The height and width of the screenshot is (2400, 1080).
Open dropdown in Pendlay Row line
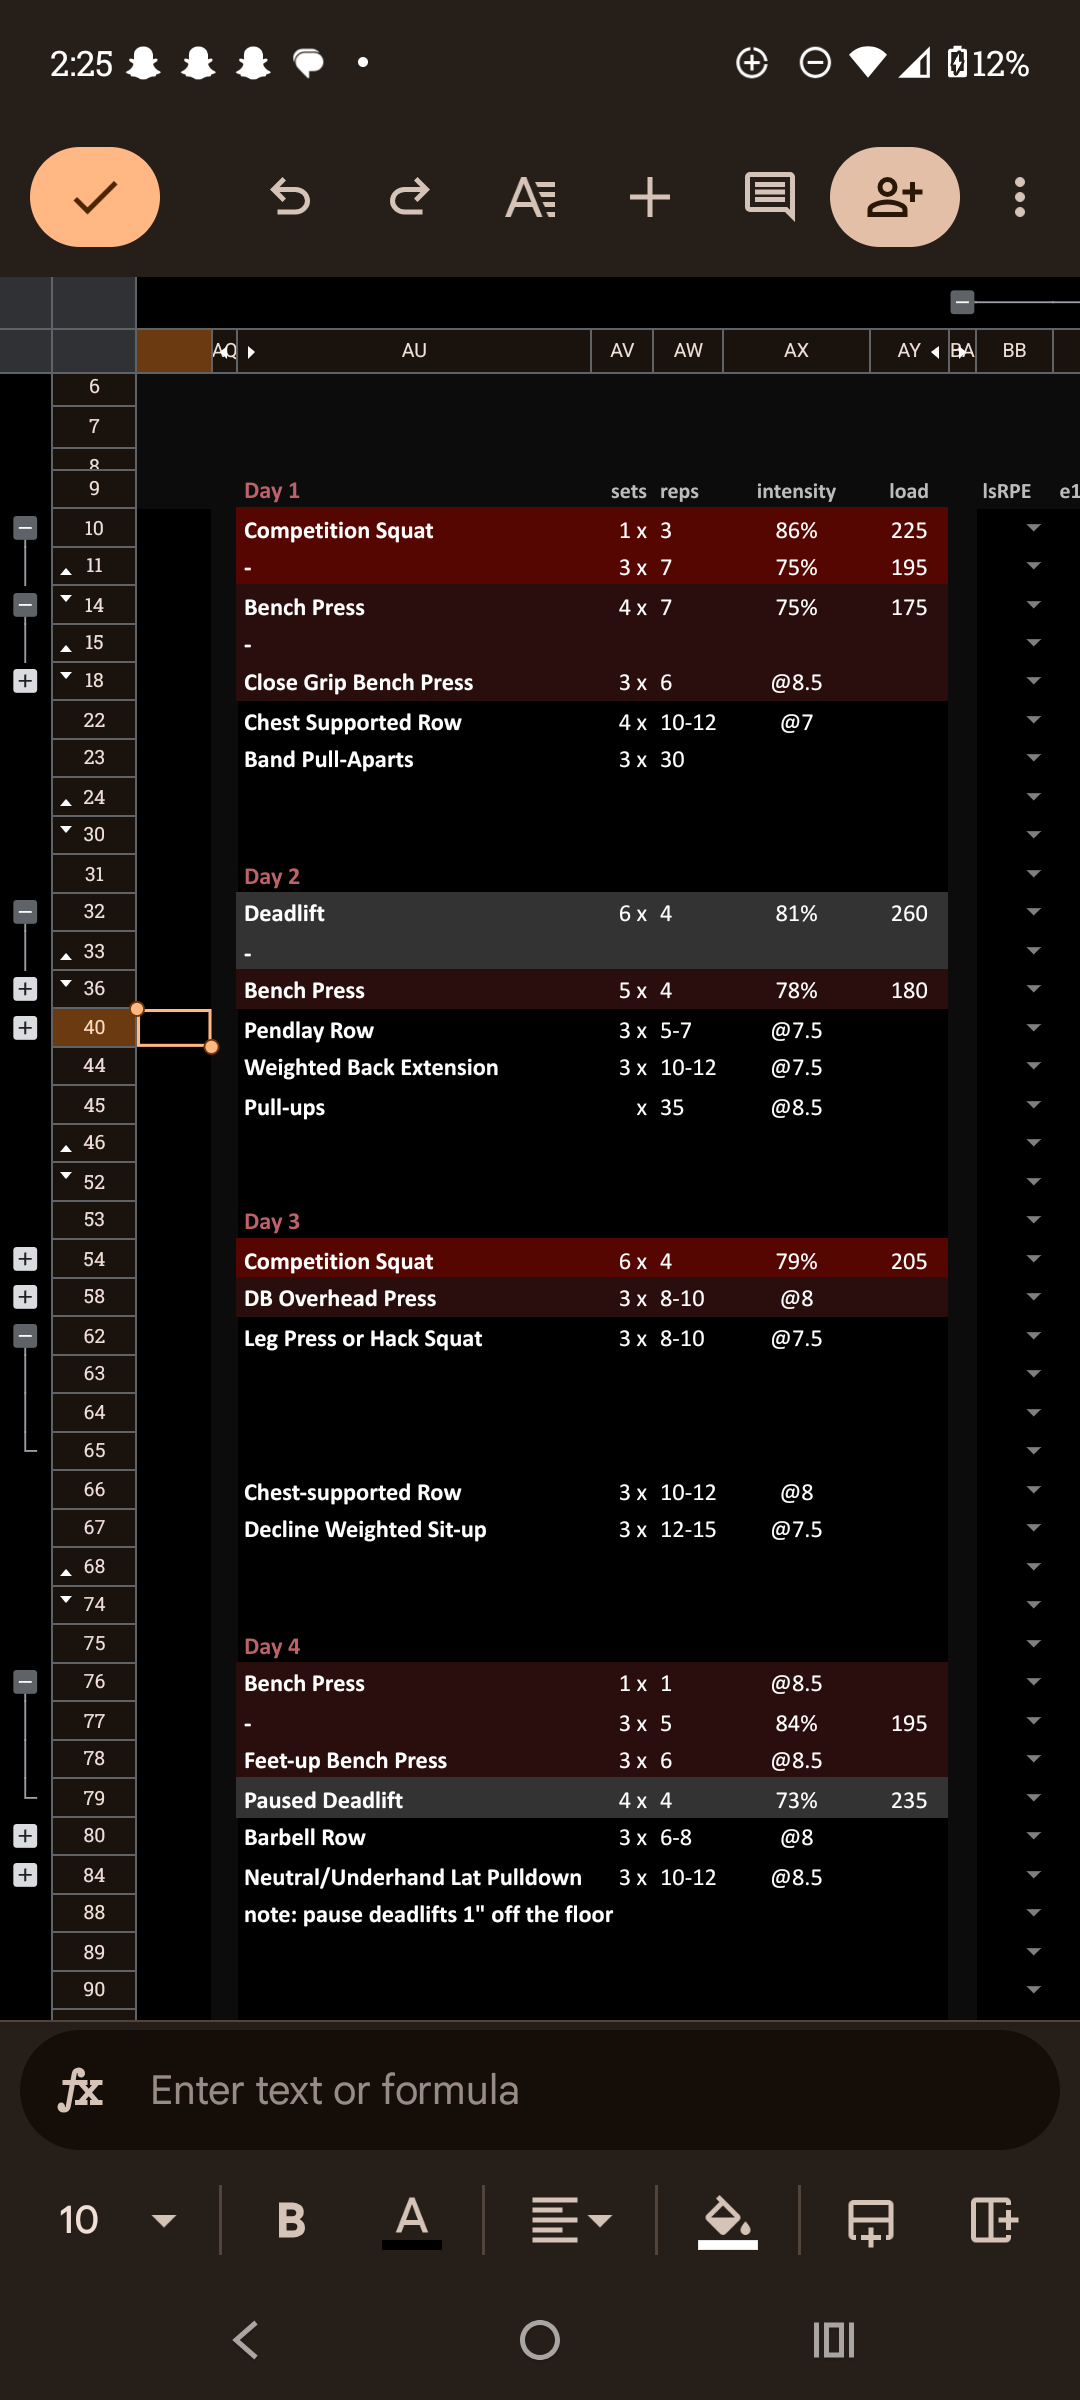click(x=1034, y=1028)
